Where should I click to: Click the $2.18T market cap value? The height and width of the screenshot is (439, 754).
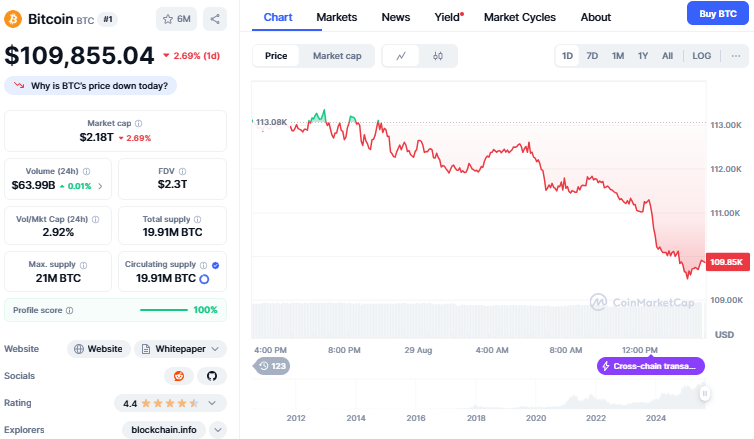97,138
